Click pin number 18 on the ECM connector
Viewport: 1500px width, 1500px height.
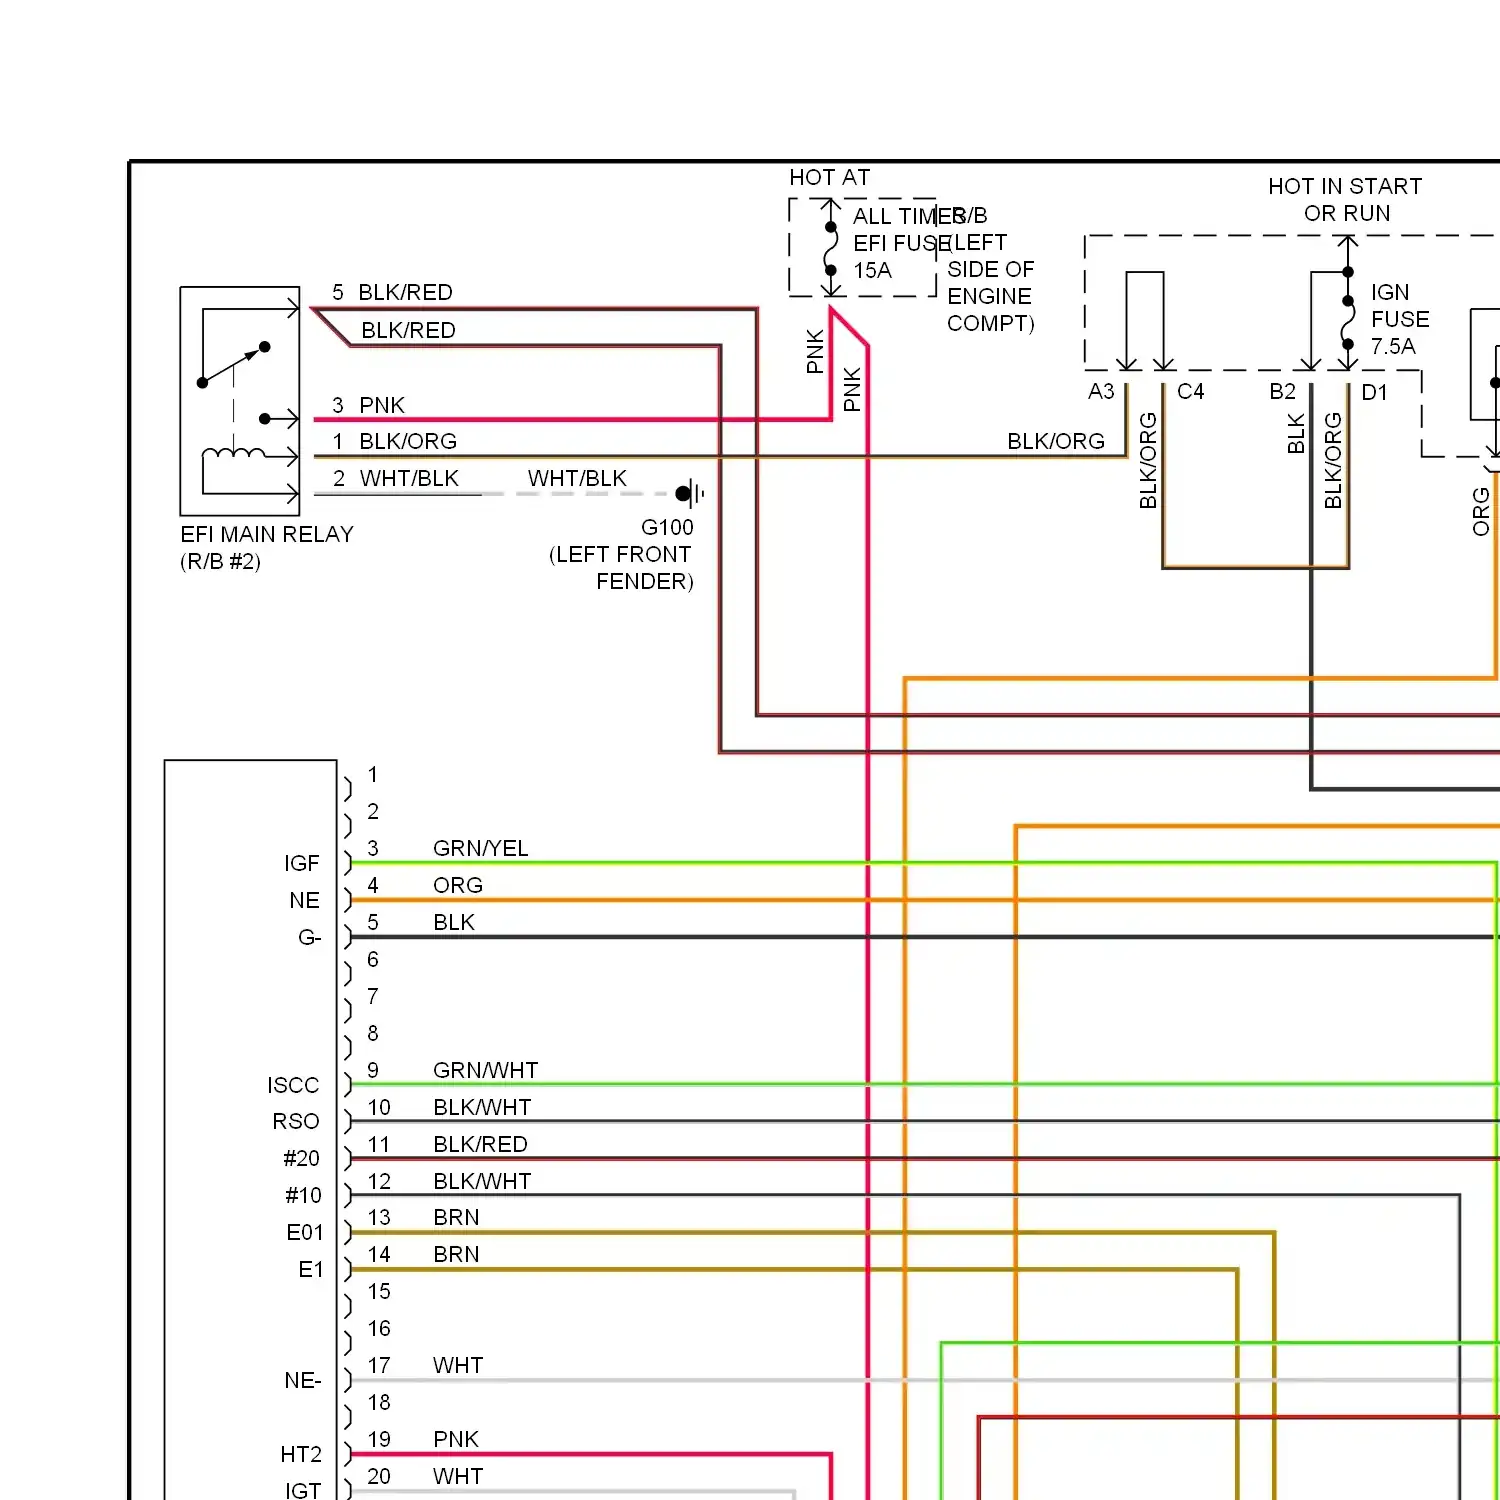pos(379,1402)
